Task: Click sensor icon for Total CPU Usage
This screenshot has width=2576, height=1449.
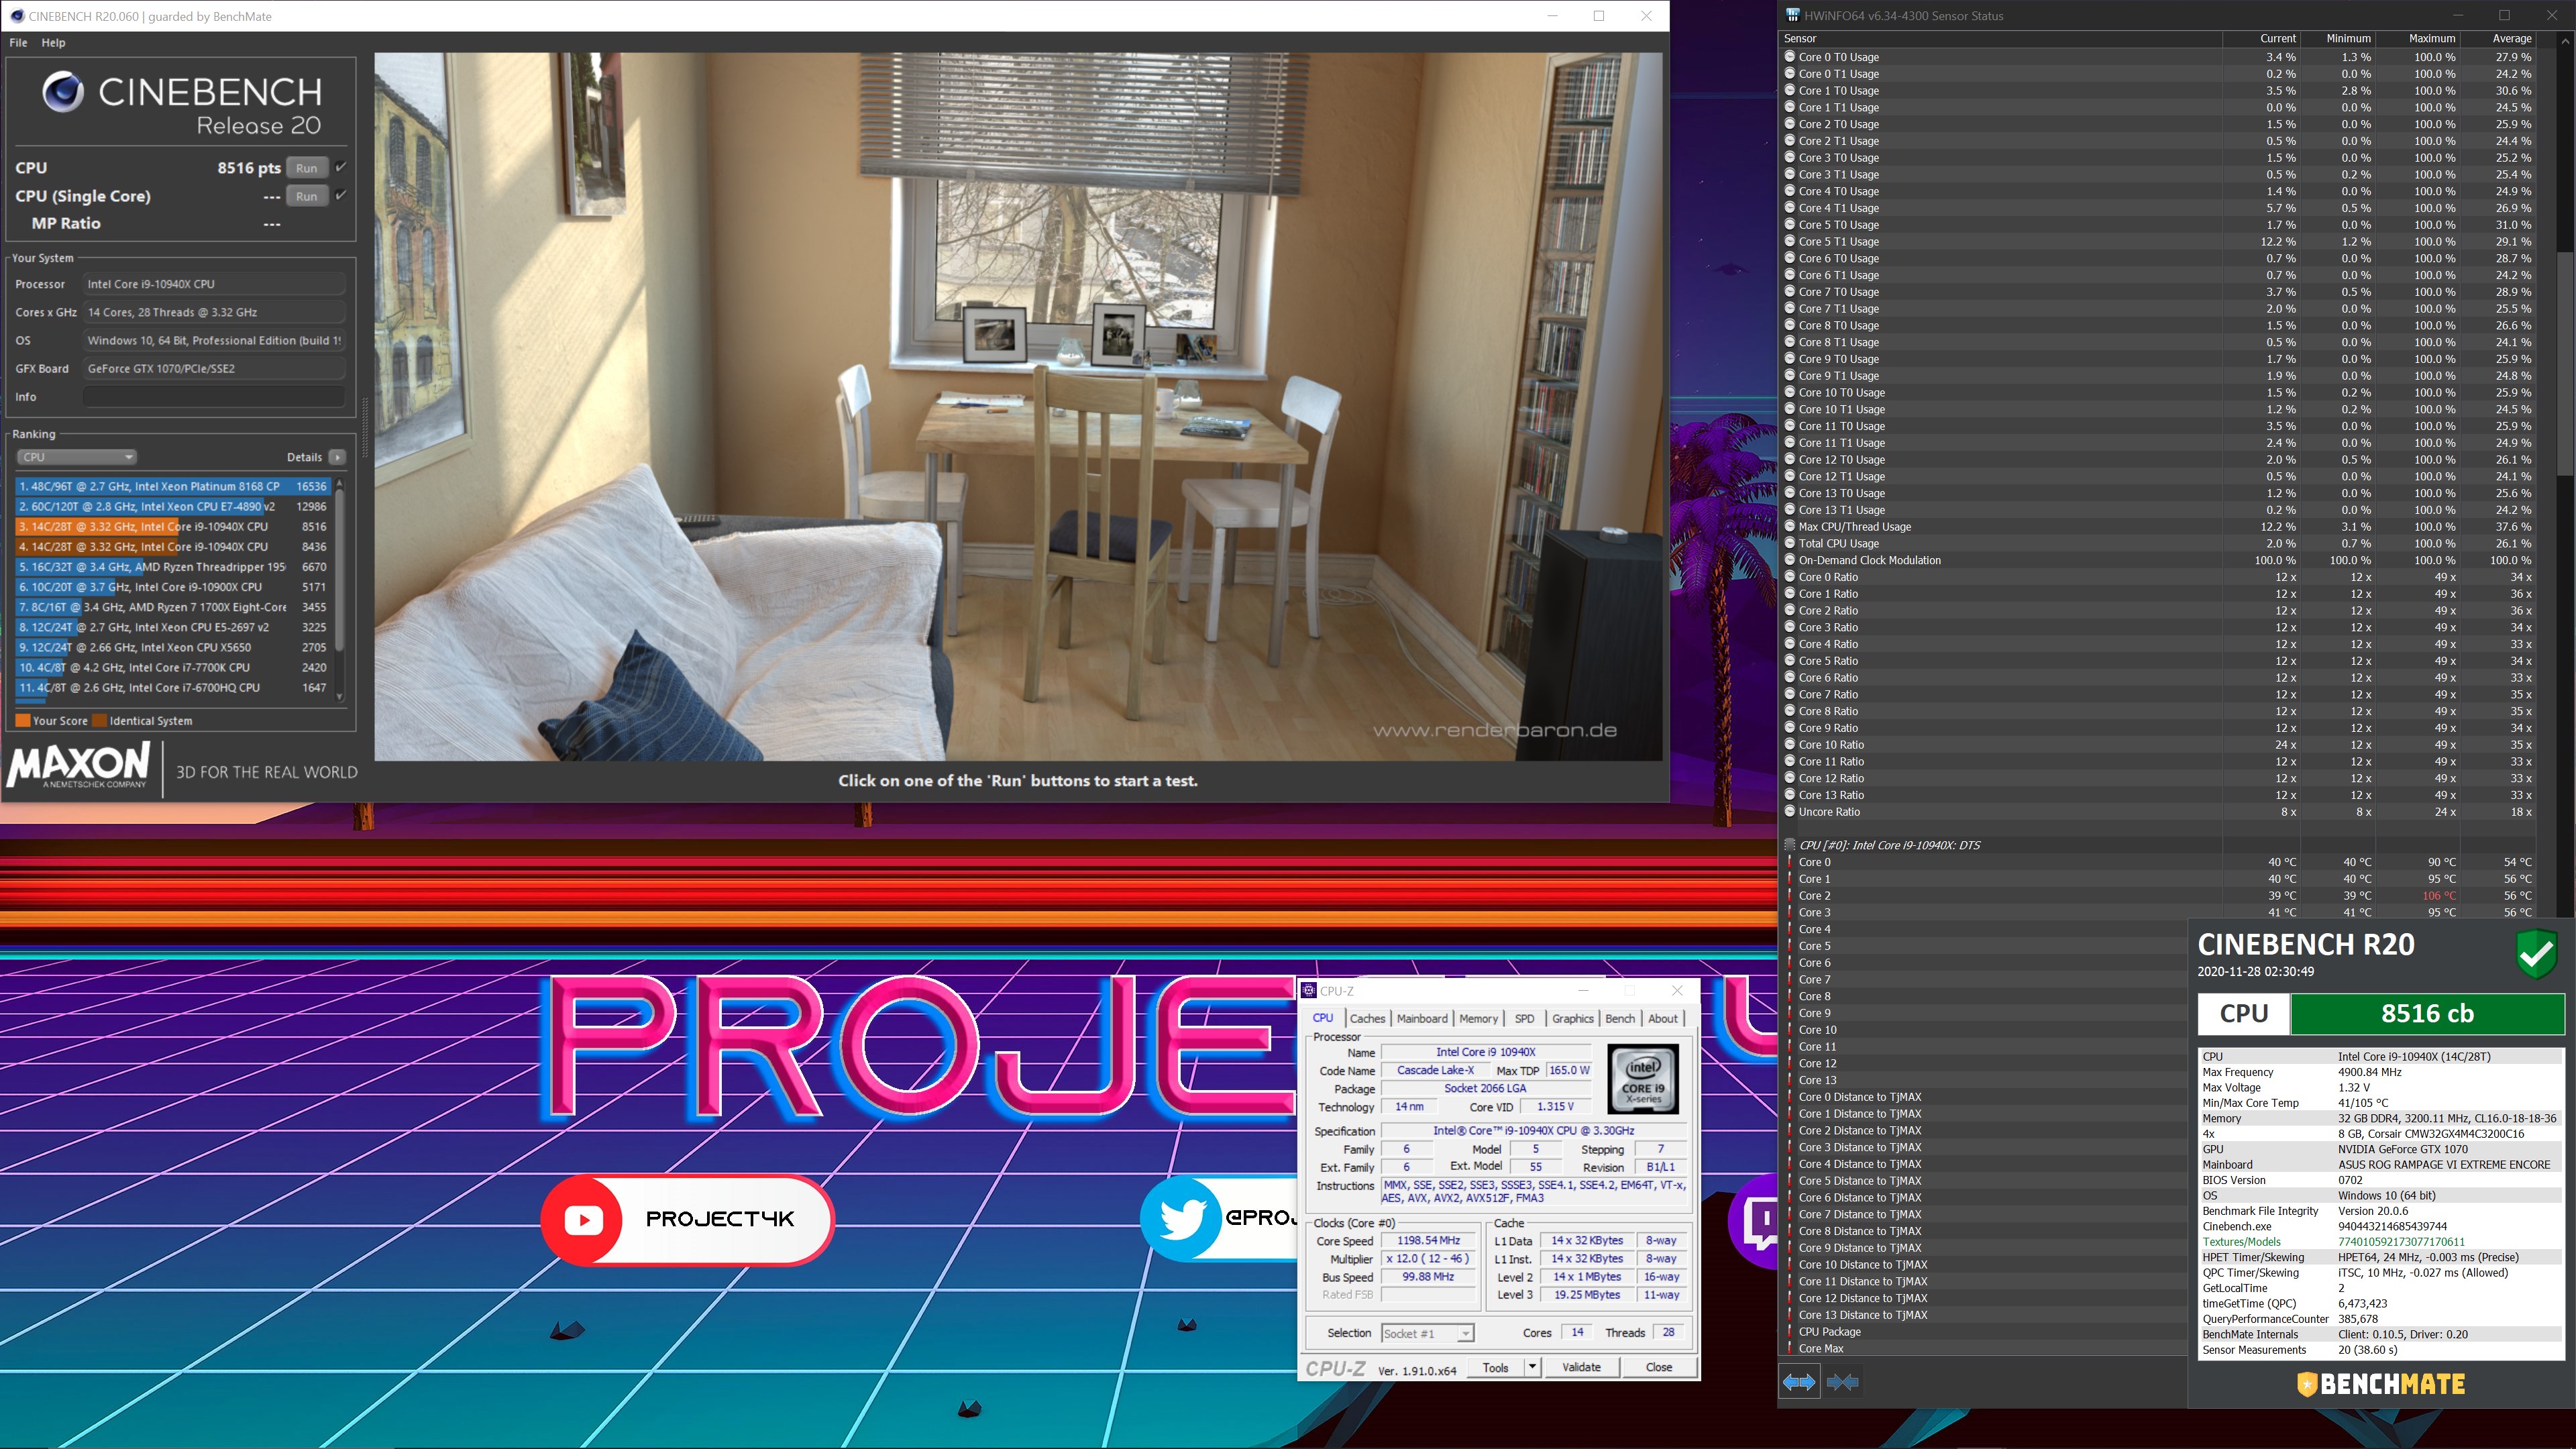Action: pos(1790,543)
